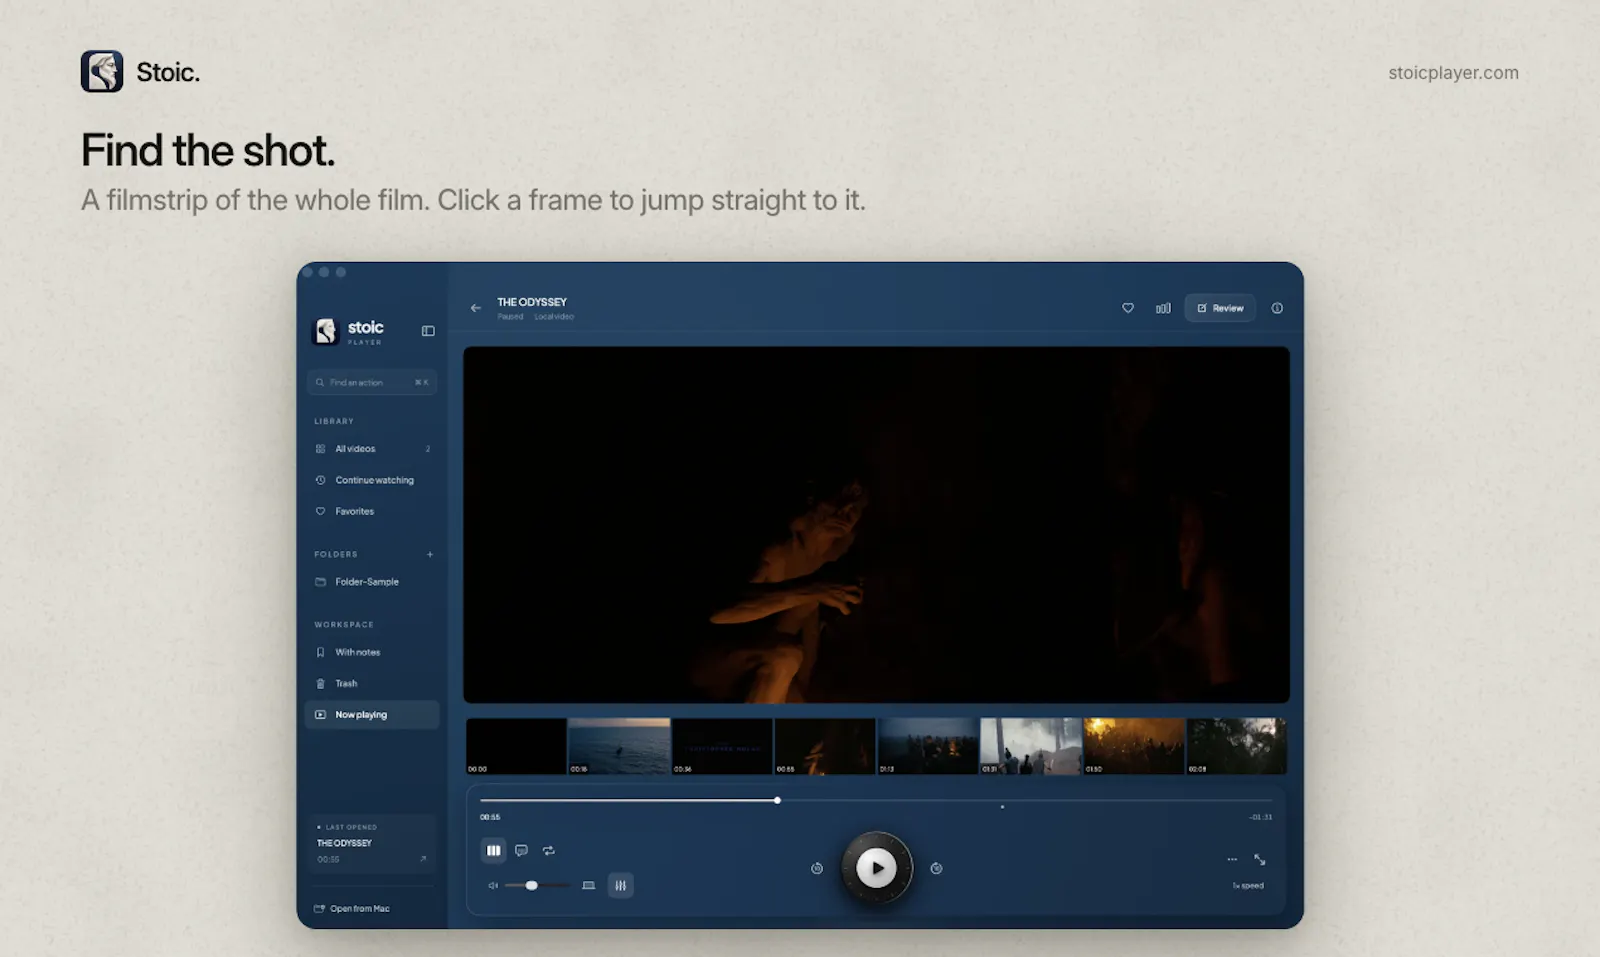The width and height of the screenshot is (1600, 957).
Task: Open the last opened The Odyssey card
Action: 372,845
